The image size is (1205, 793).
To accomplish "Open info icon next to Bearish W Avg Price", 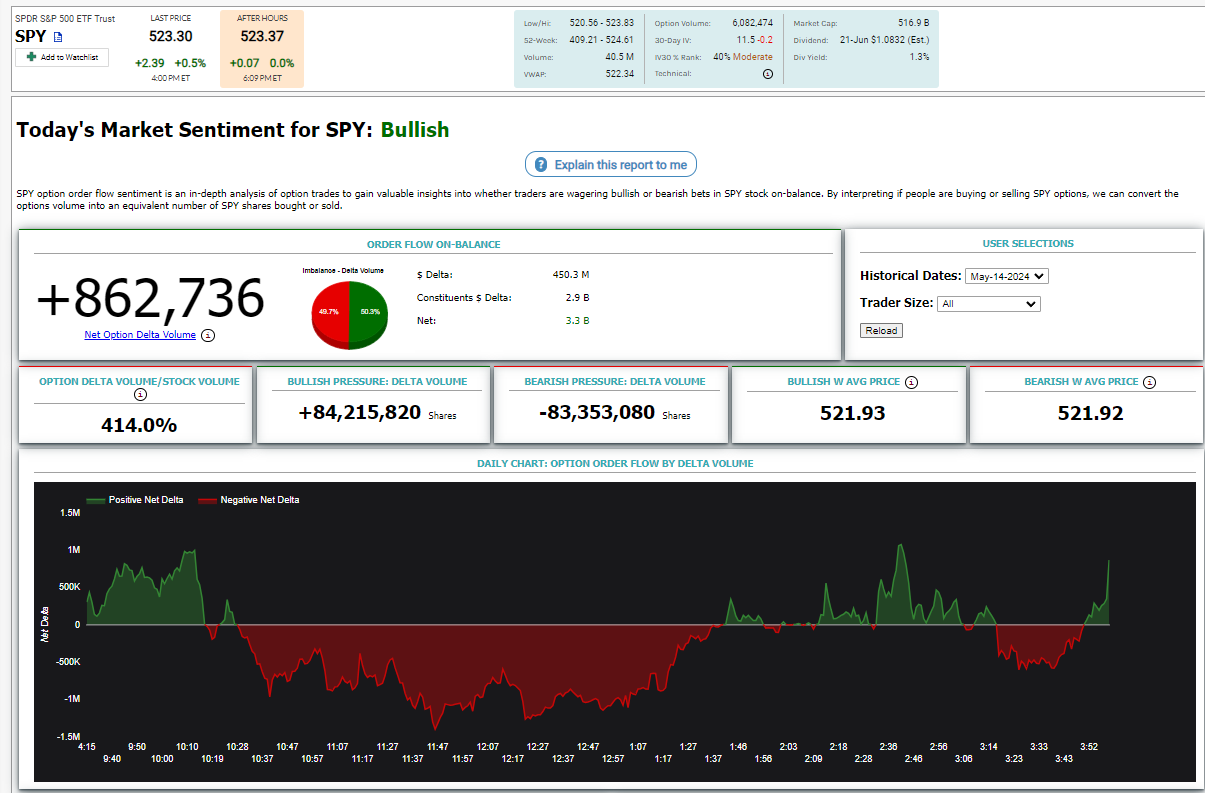I will (x=1150, y=382).
